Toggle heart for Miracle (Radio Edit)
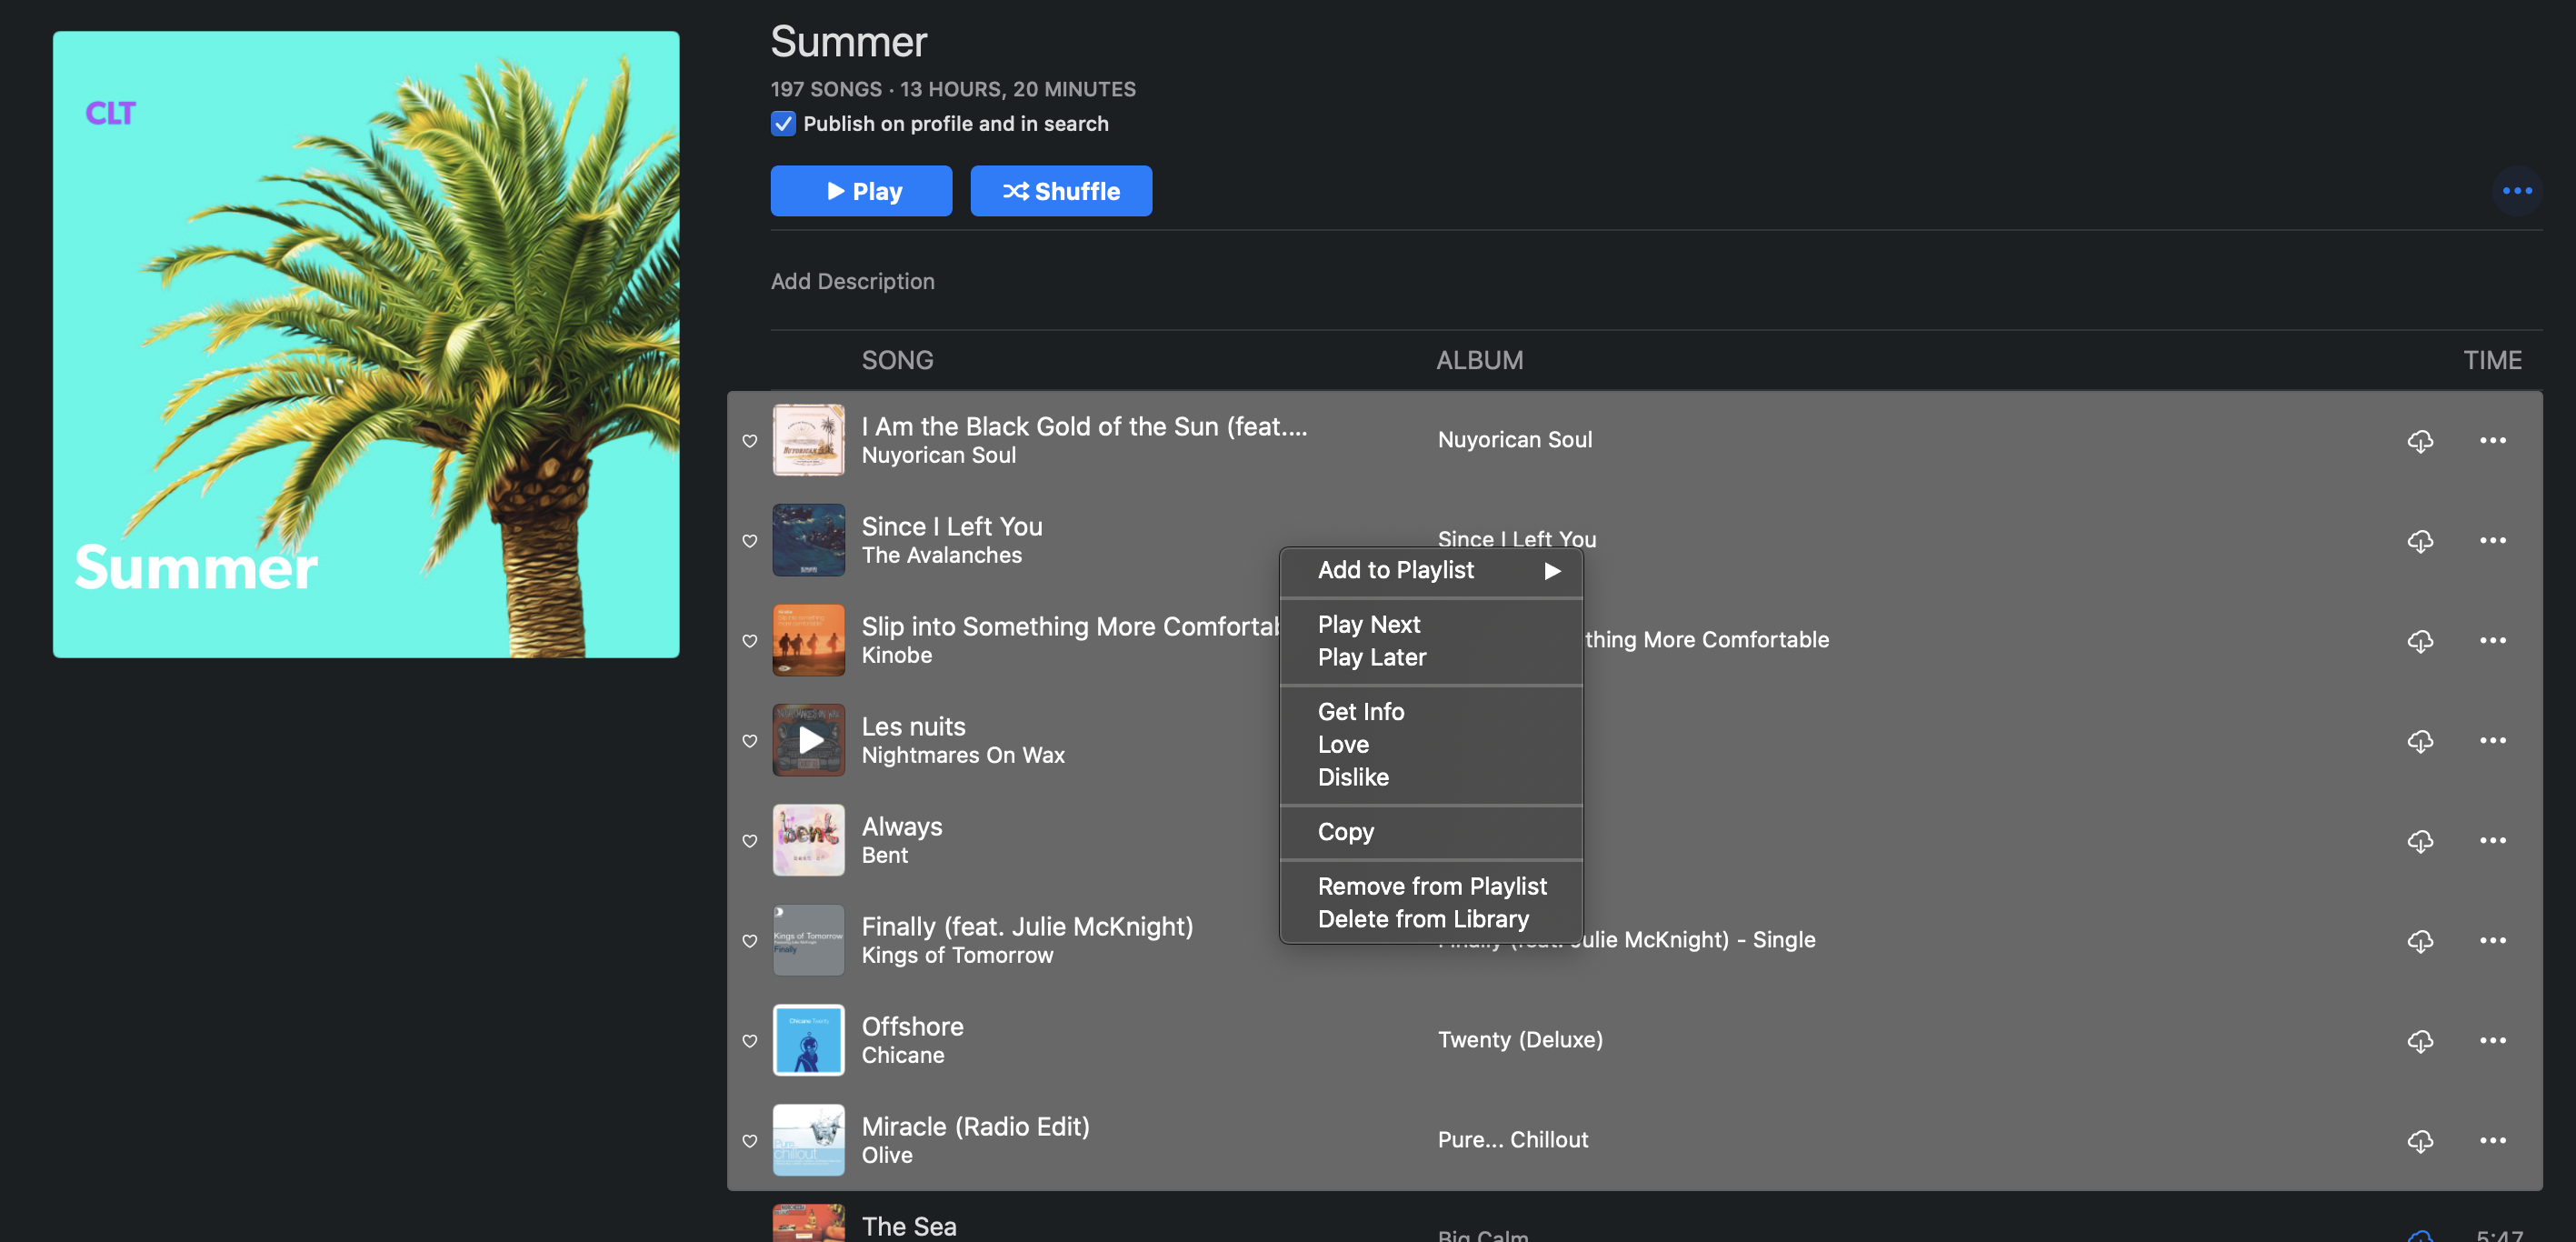2576x1242 pixels. (x=749, y=1141)
